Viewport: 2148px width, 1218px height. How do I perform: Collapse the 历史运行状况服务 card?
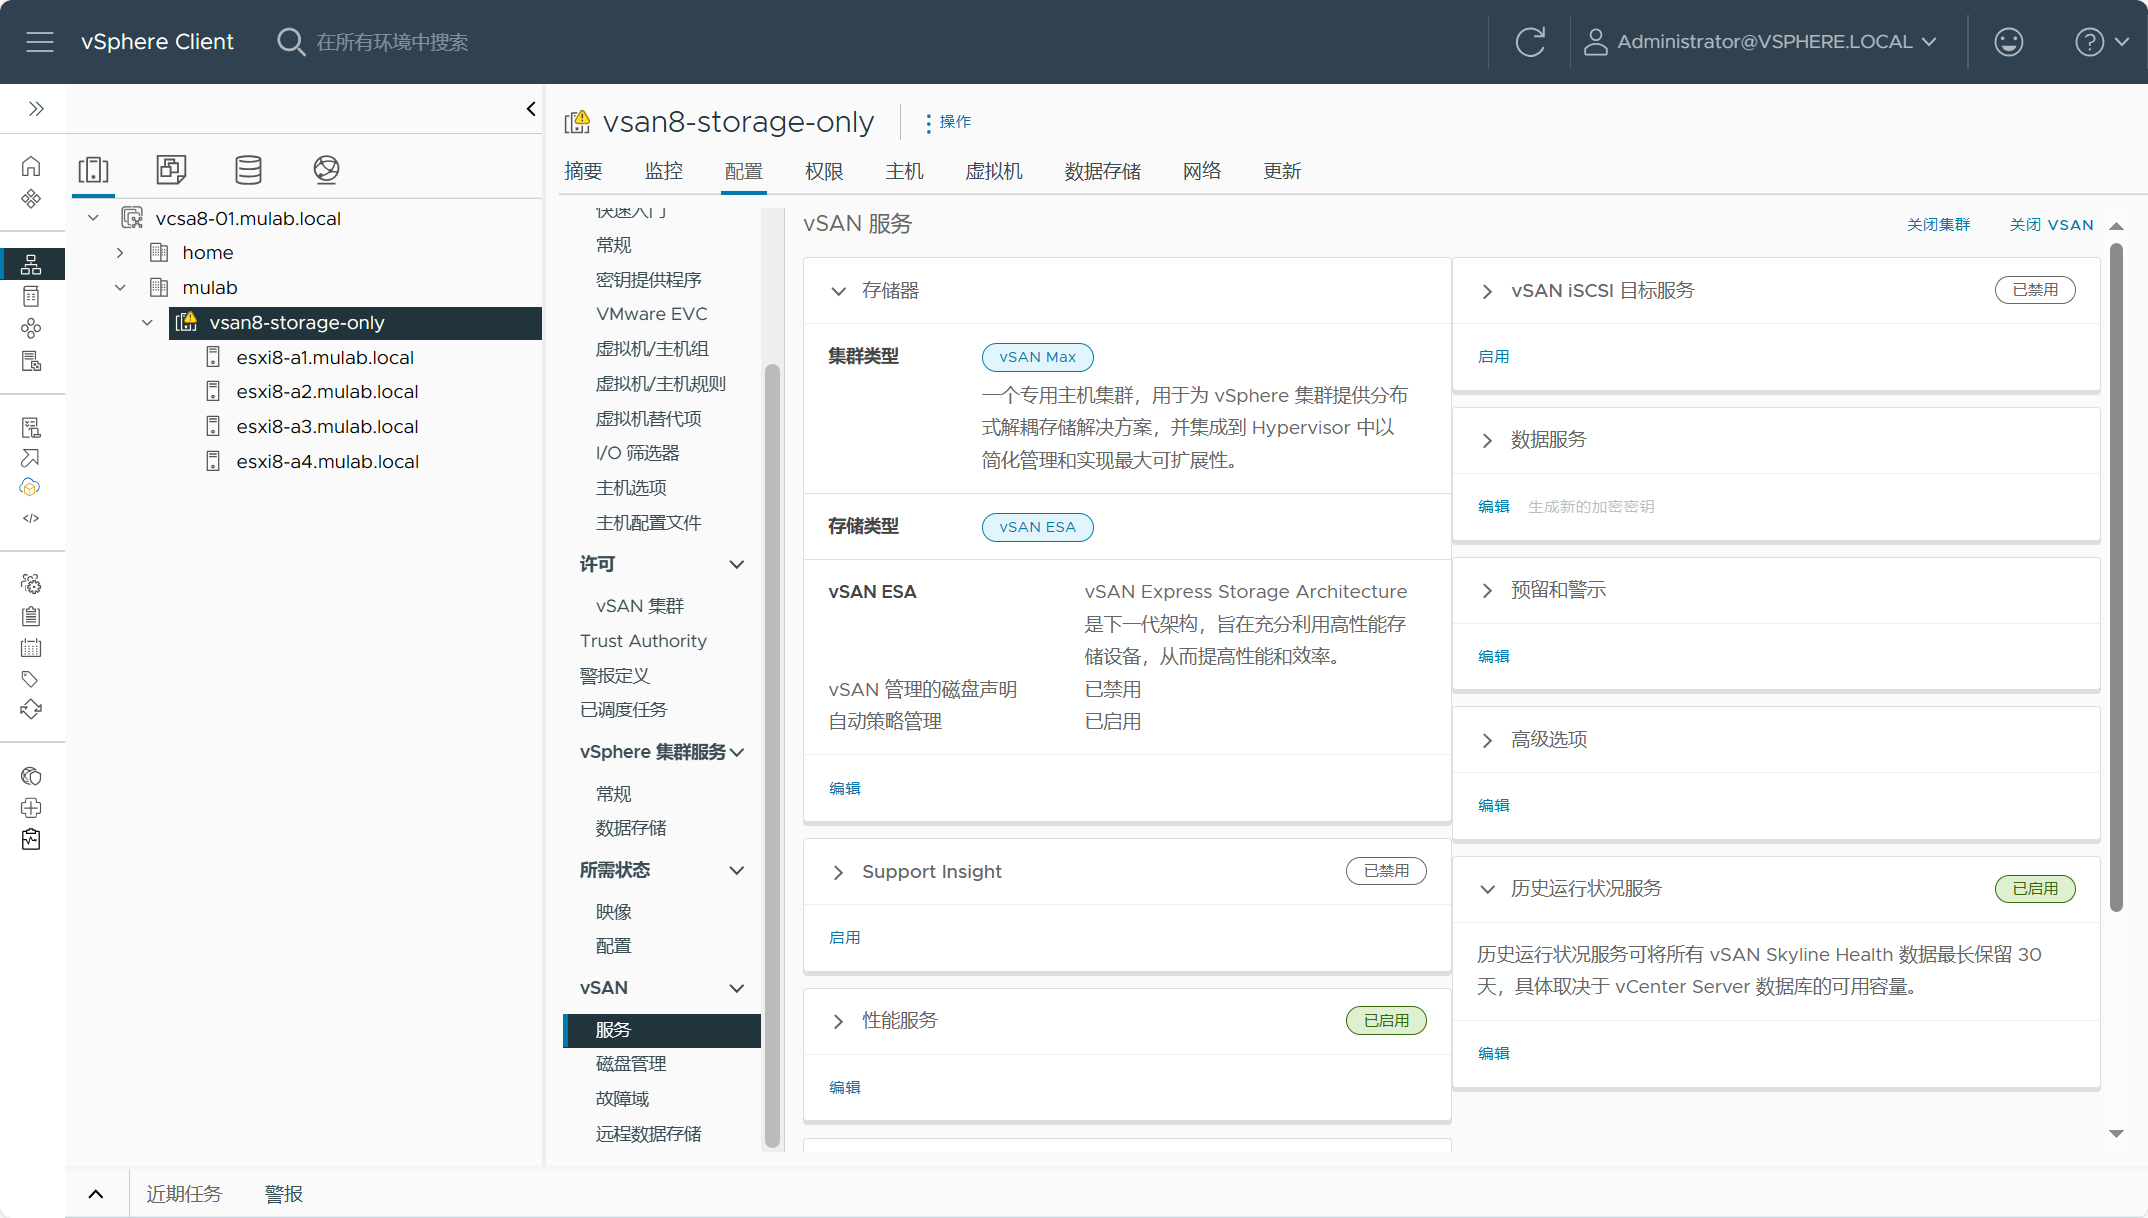(x=1487, y=889)
